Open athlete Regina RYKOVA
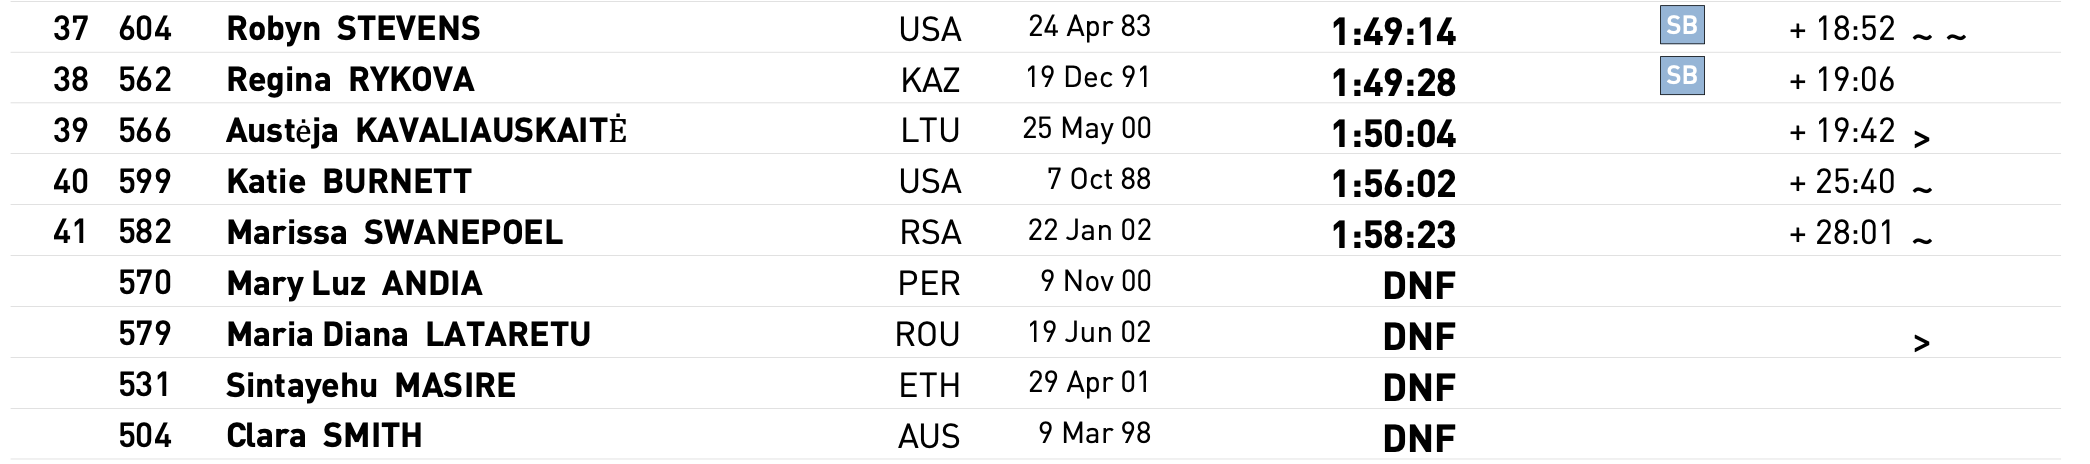The image size is (2090, 464). 350,80
